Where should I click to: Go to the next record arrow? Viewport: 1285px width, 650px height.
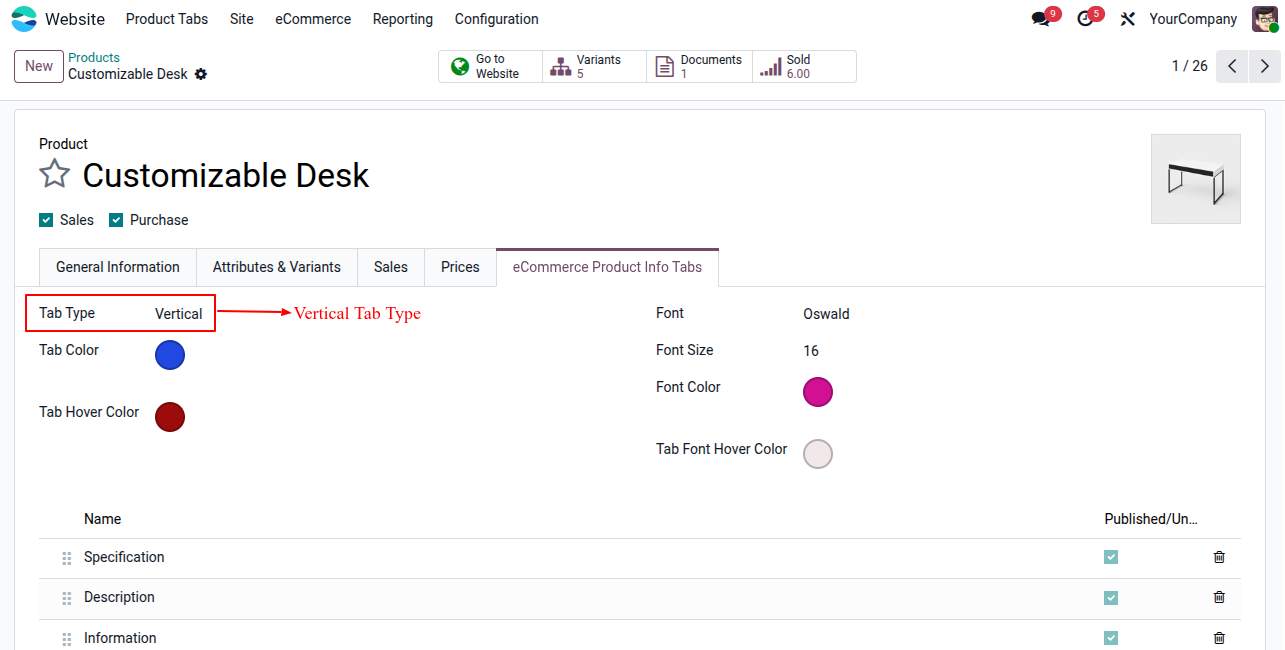click(x=1265, y=66)
